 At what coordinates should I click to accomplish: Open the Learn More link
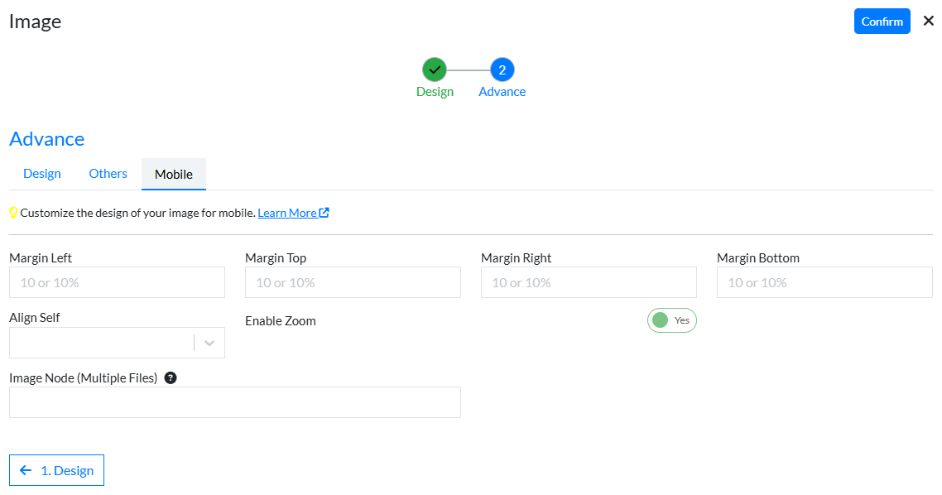pos(287,213)
